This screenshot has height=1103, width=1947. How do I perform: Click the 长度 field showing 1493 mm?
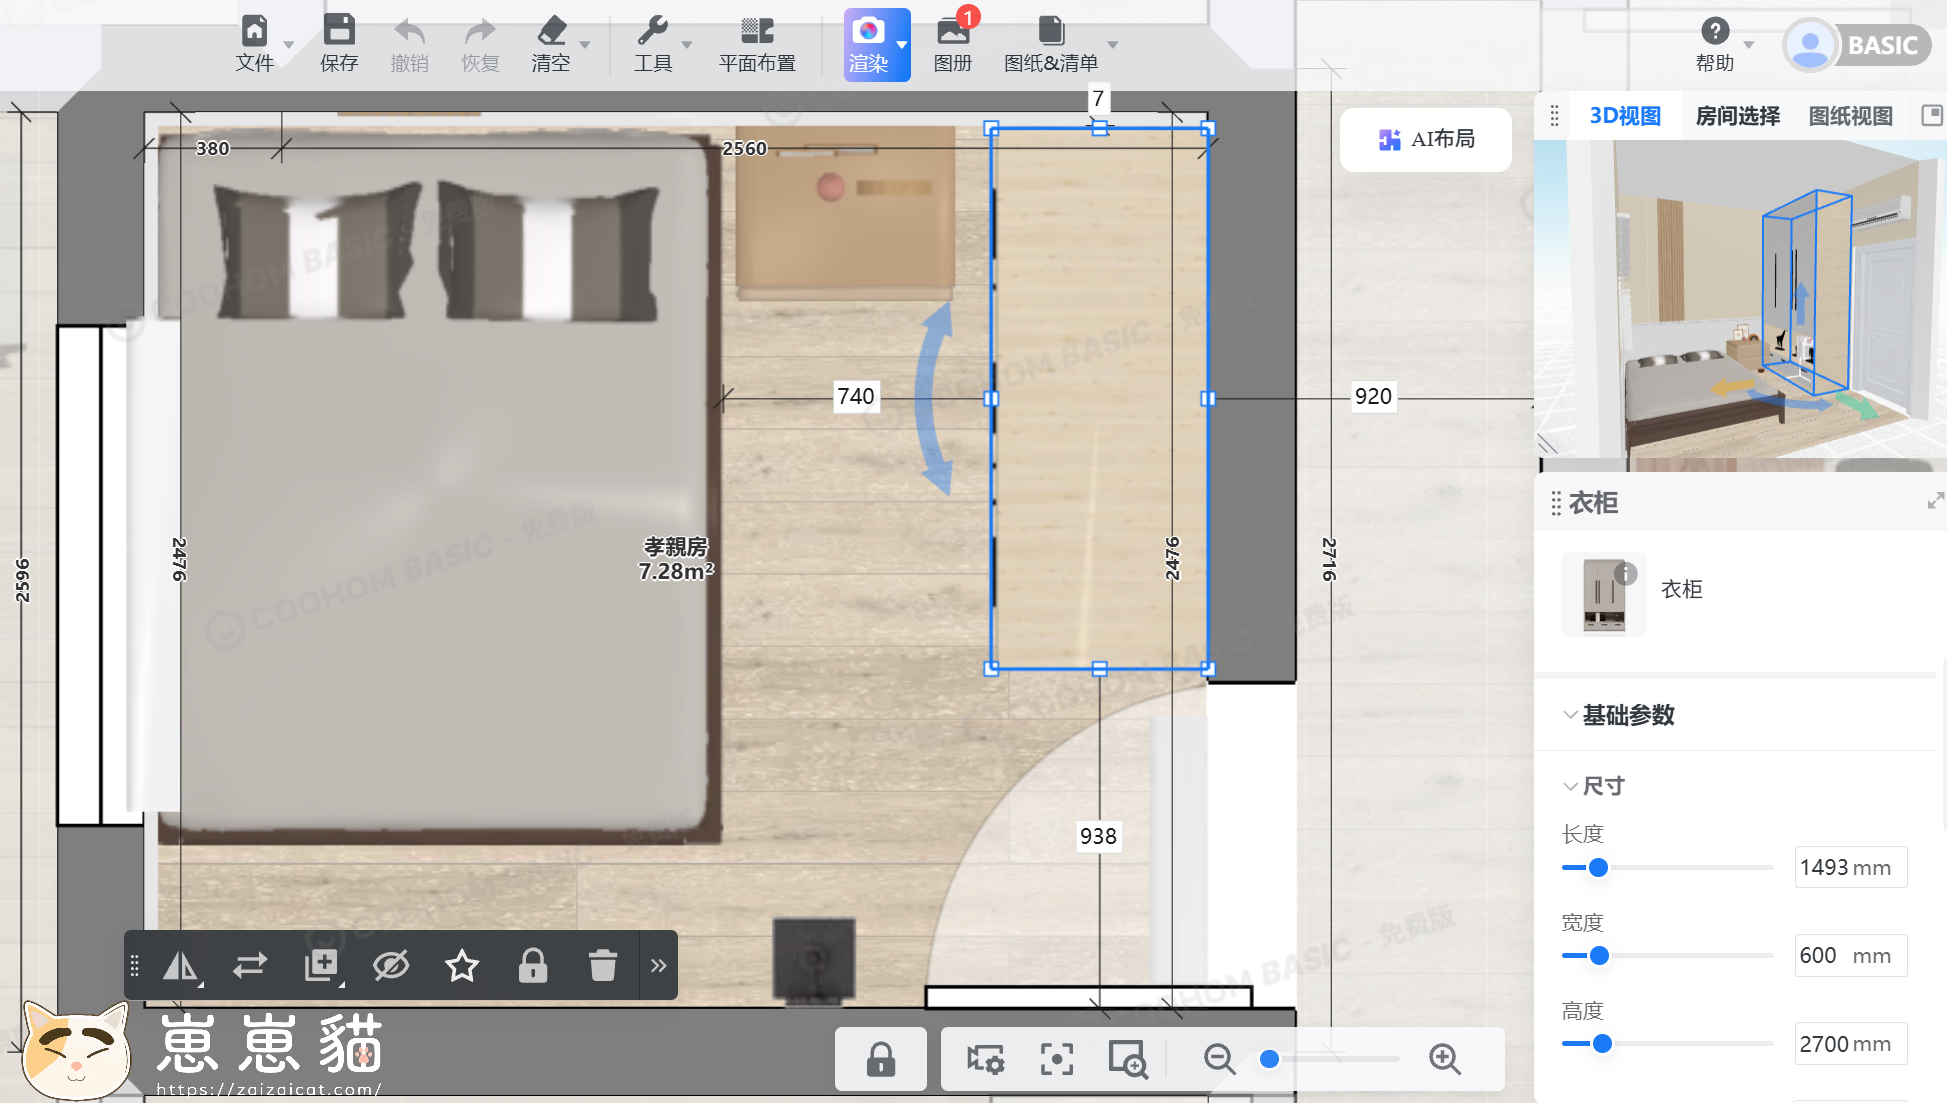[x=1851, y=867]
